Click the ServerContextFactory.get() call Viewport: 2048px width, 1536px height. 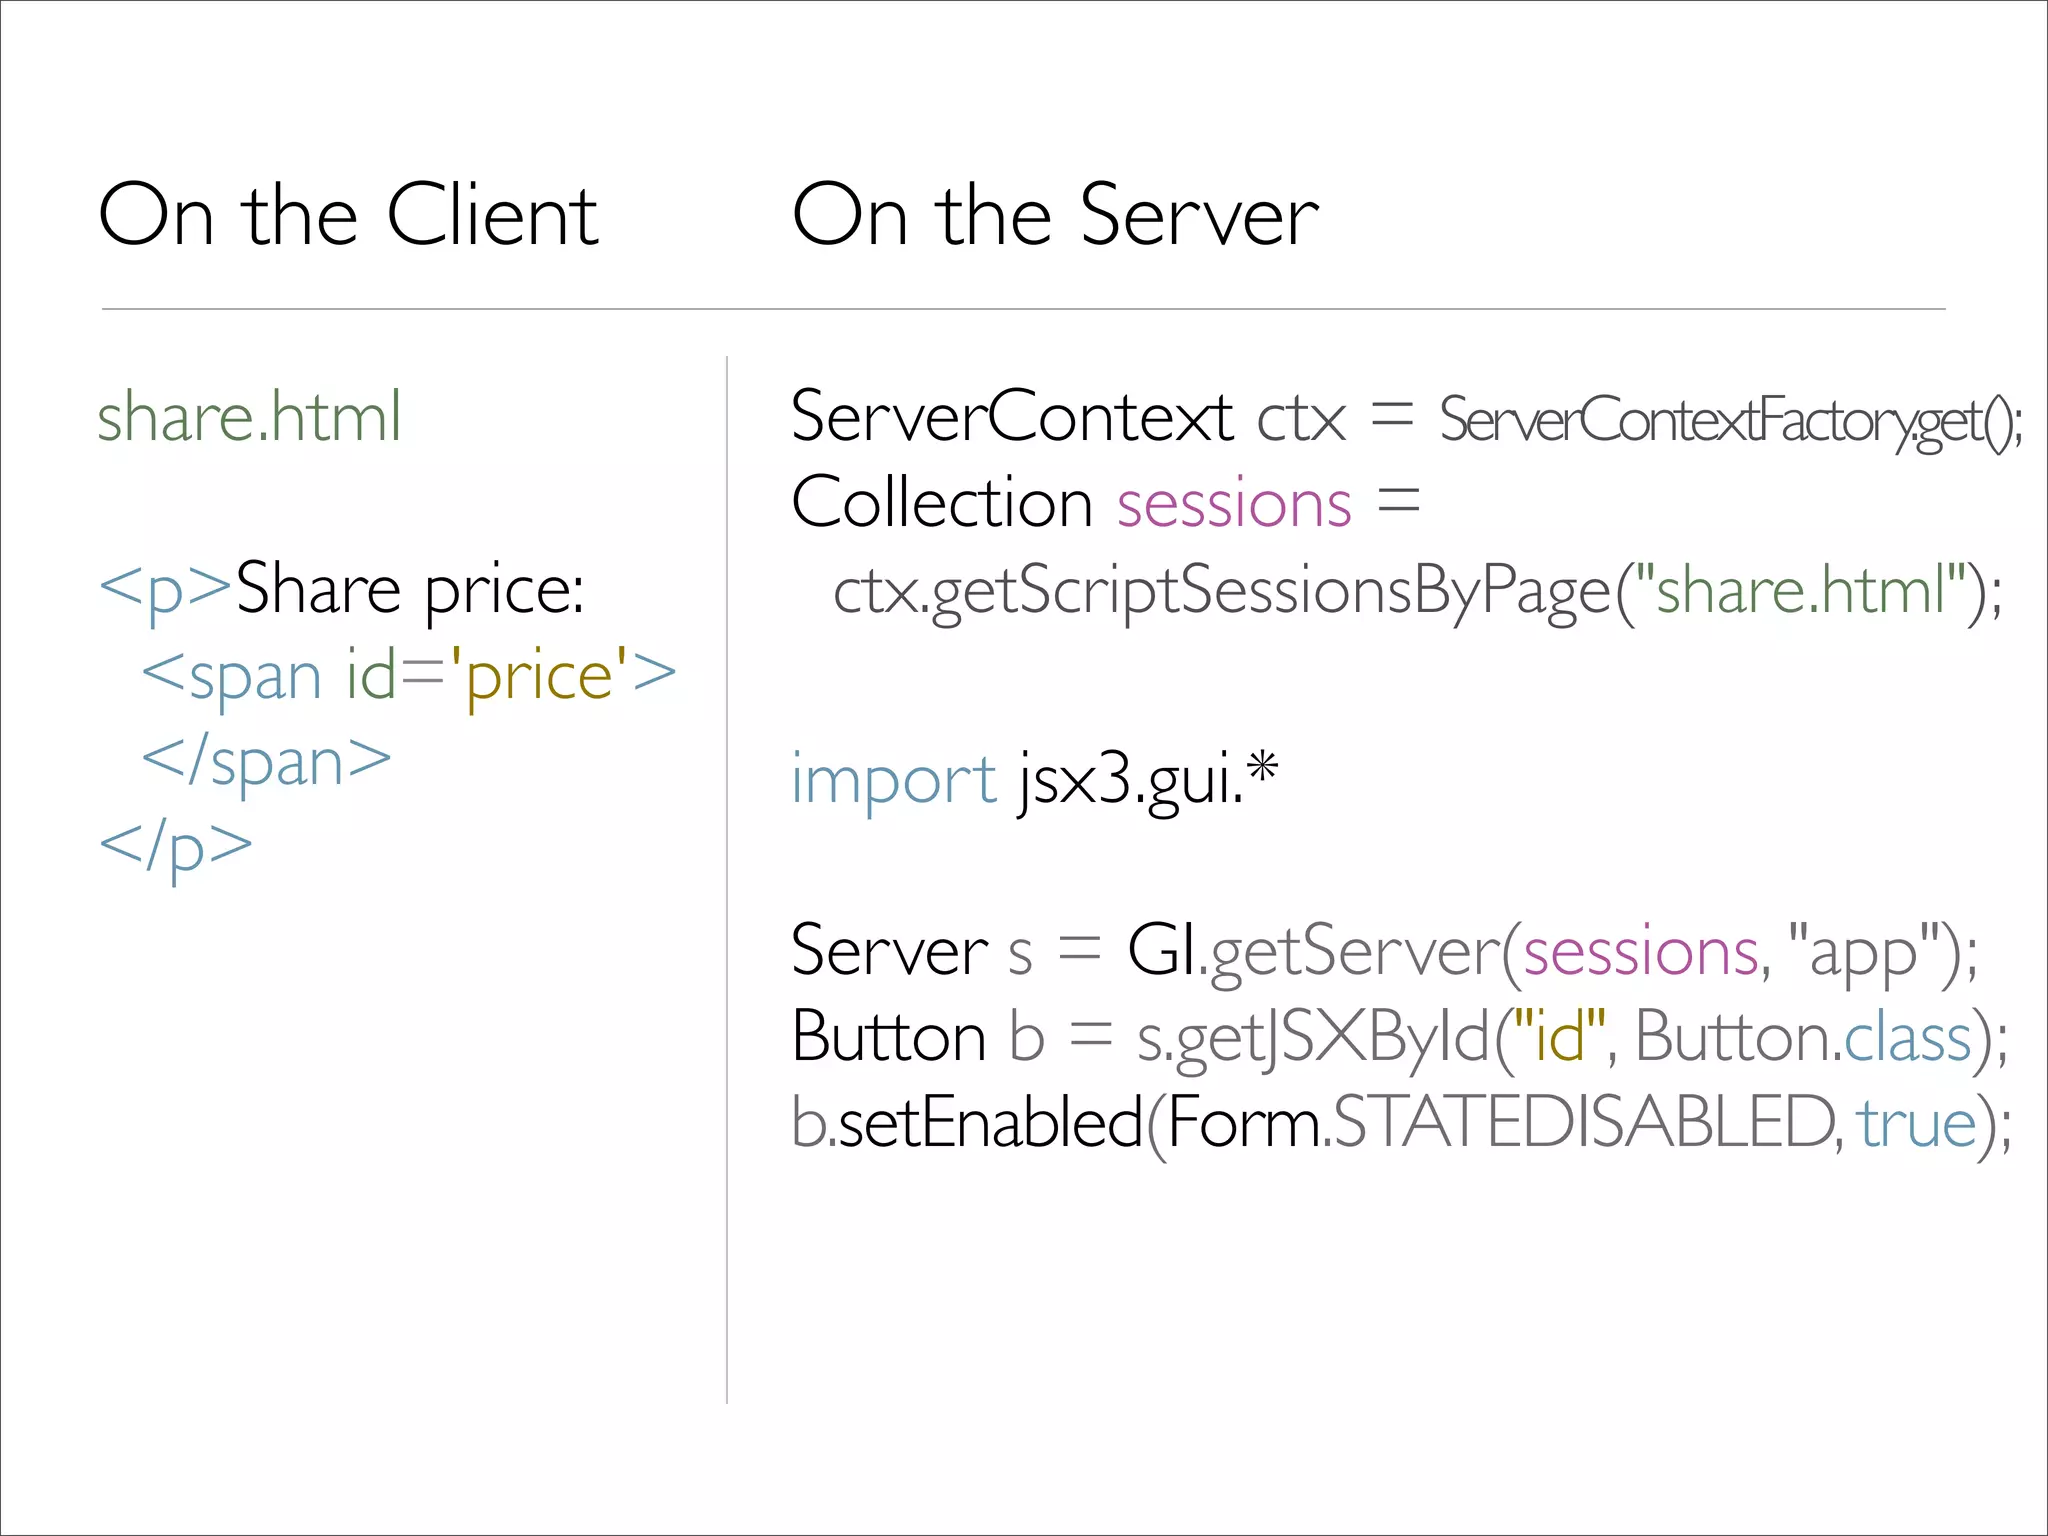[1730, 421]
